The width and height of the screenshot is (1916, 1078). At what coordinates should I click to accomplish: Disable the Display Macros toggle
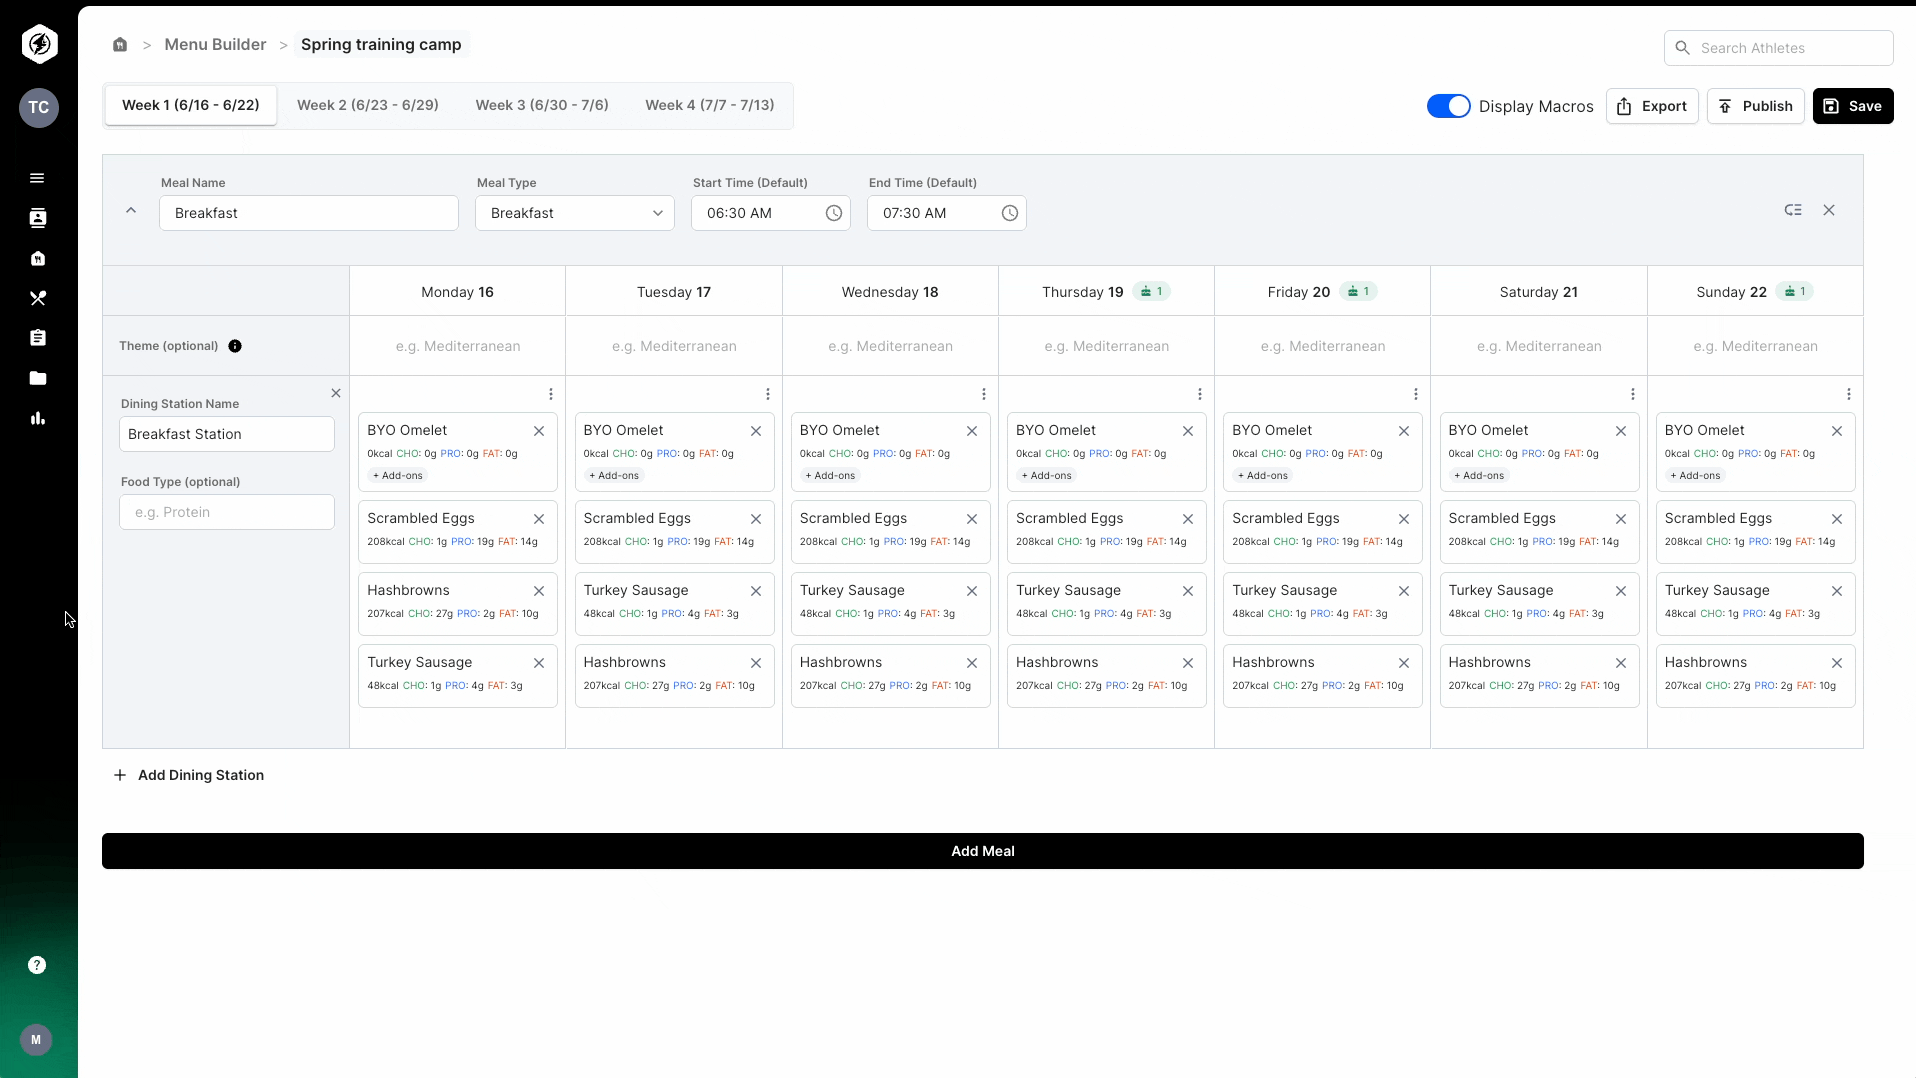(1448, 105)
